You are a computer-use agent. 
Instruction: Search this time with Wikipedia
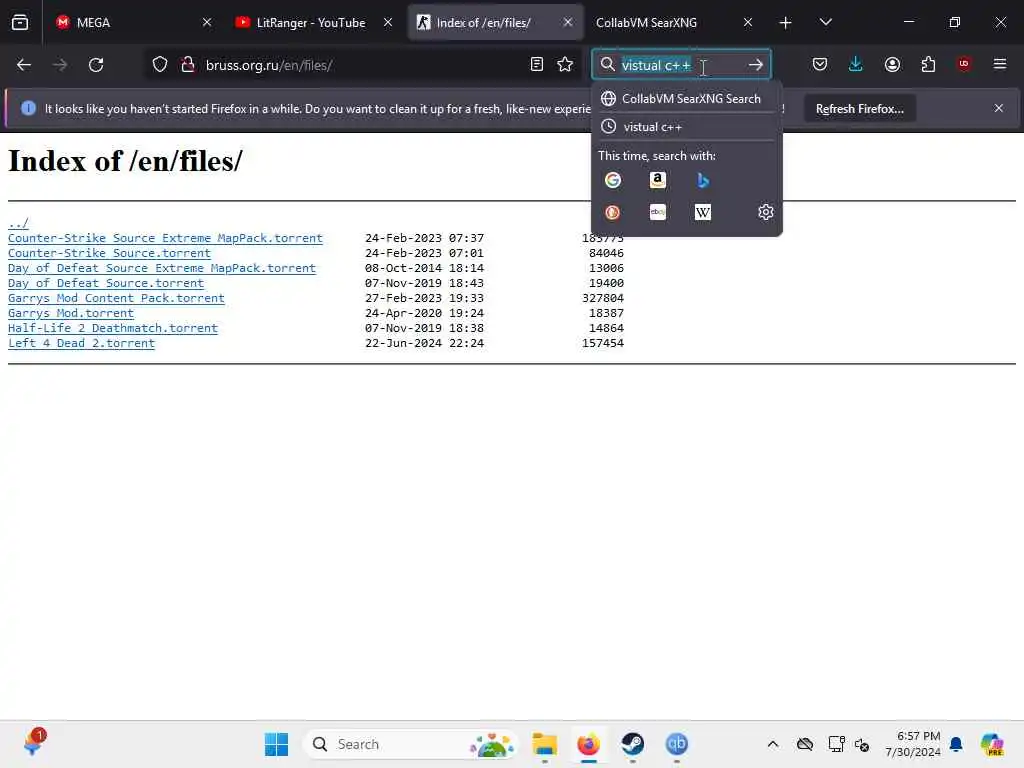pos(703,212)
